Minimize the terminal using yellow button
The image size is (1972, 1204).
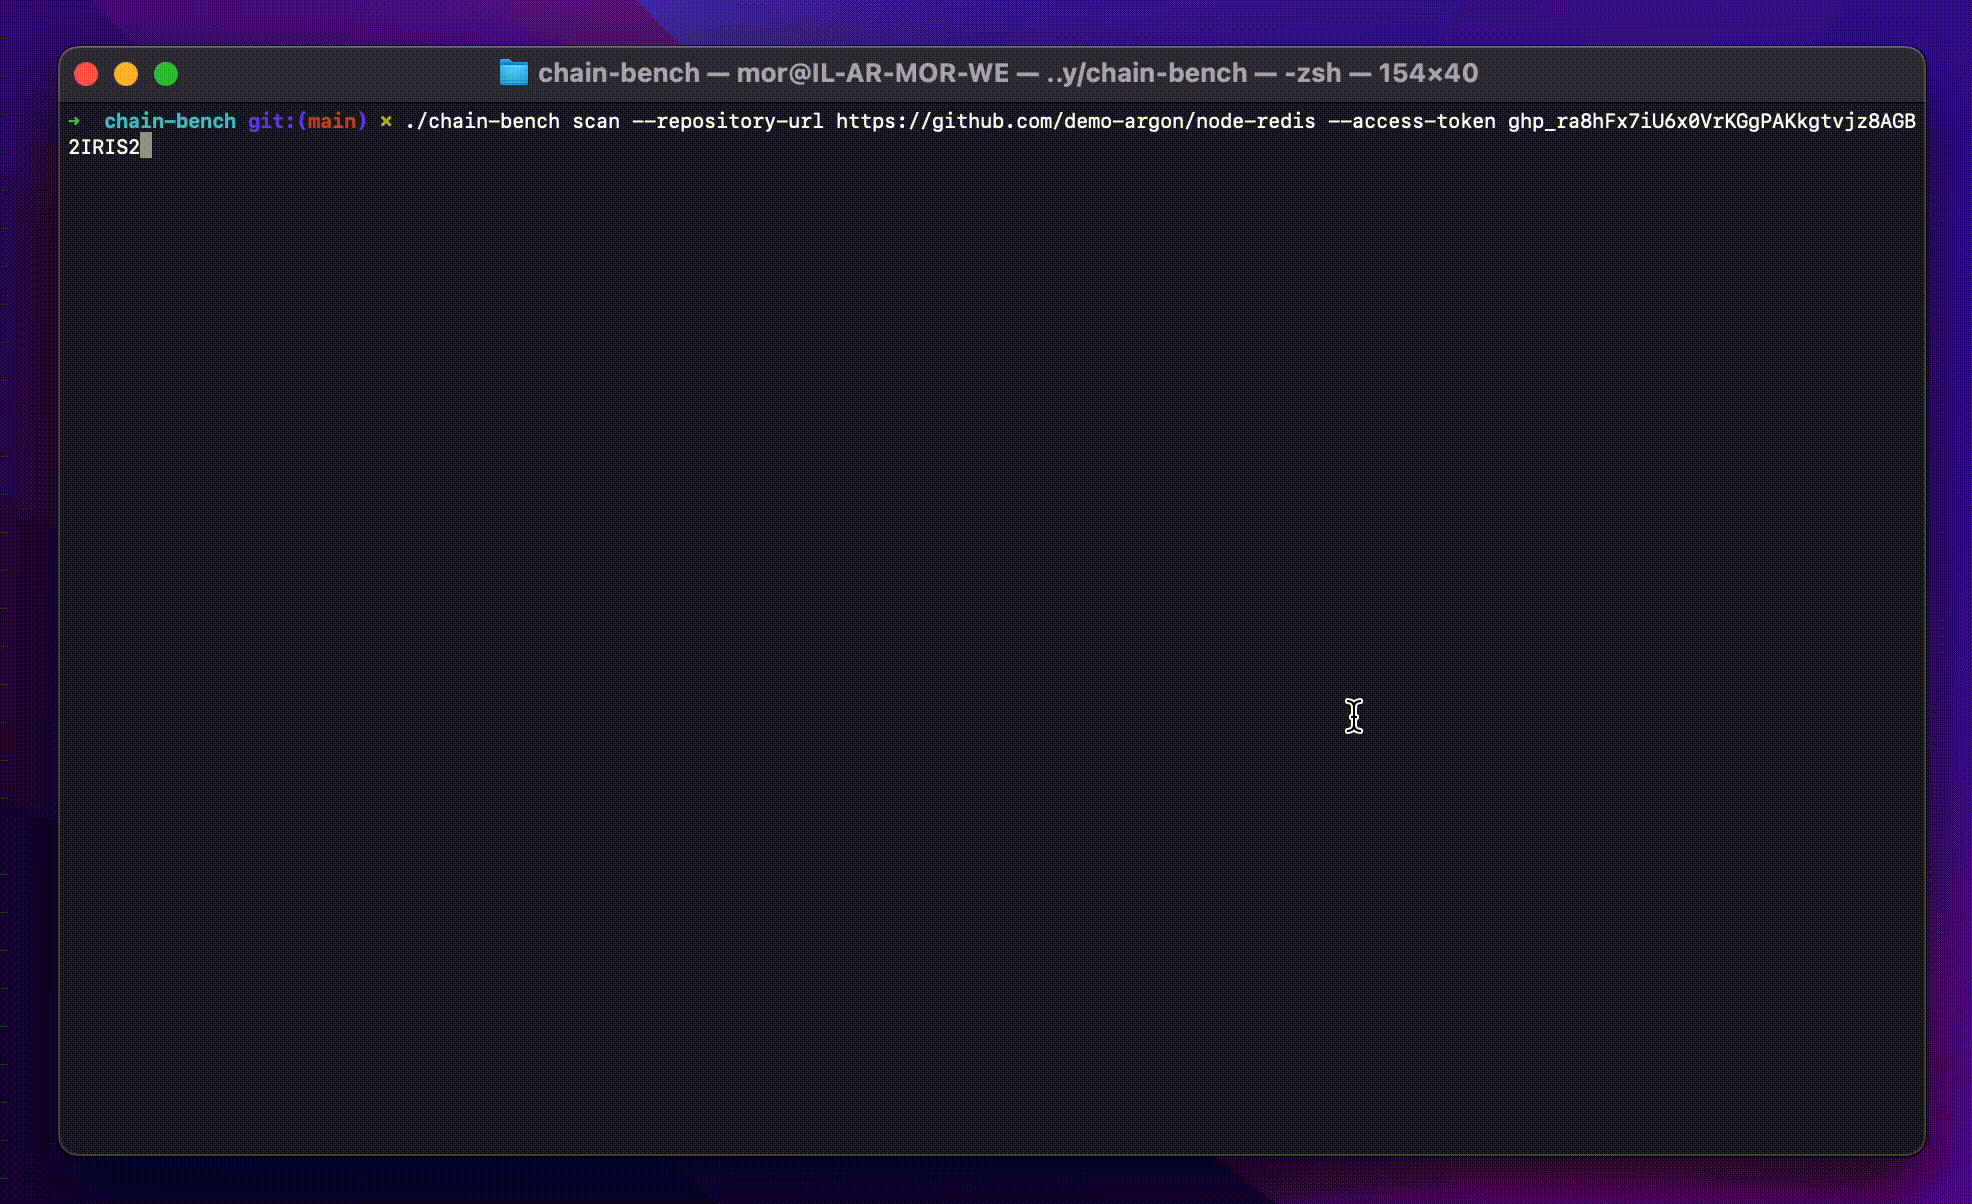click(x=126, y=74)
